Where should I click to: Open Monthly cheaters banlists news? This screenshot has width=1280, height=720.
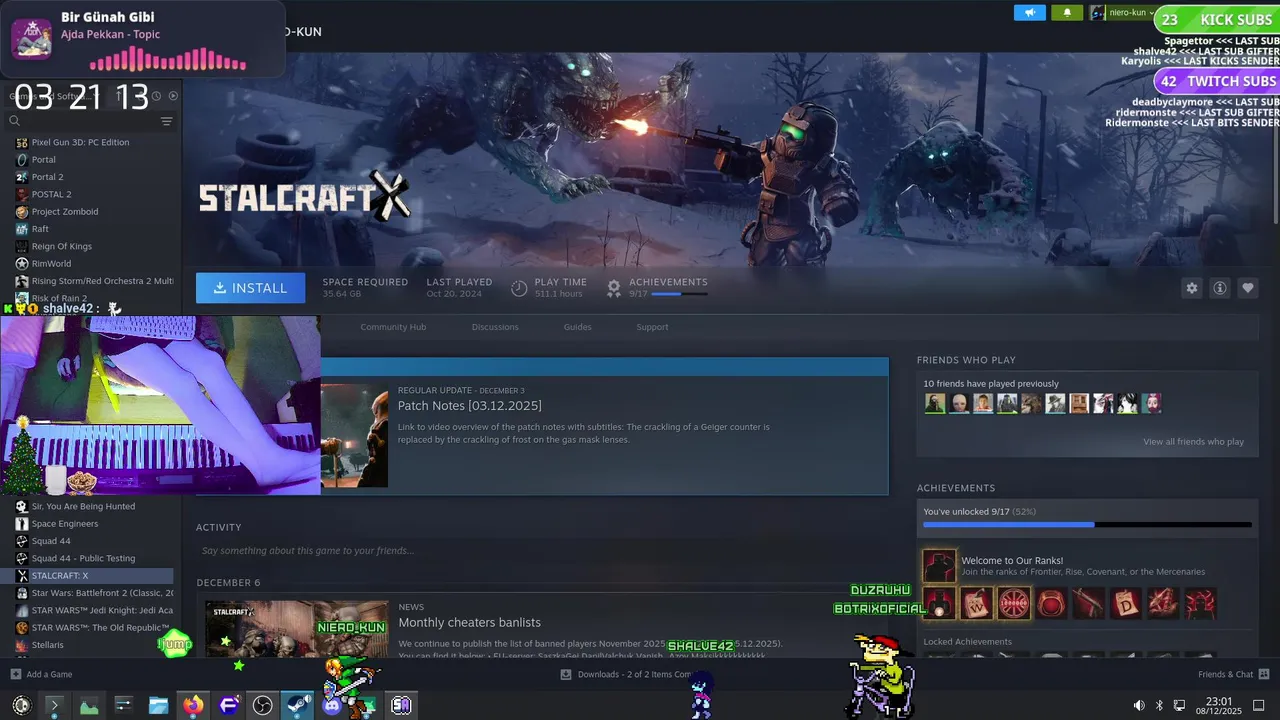469,622
